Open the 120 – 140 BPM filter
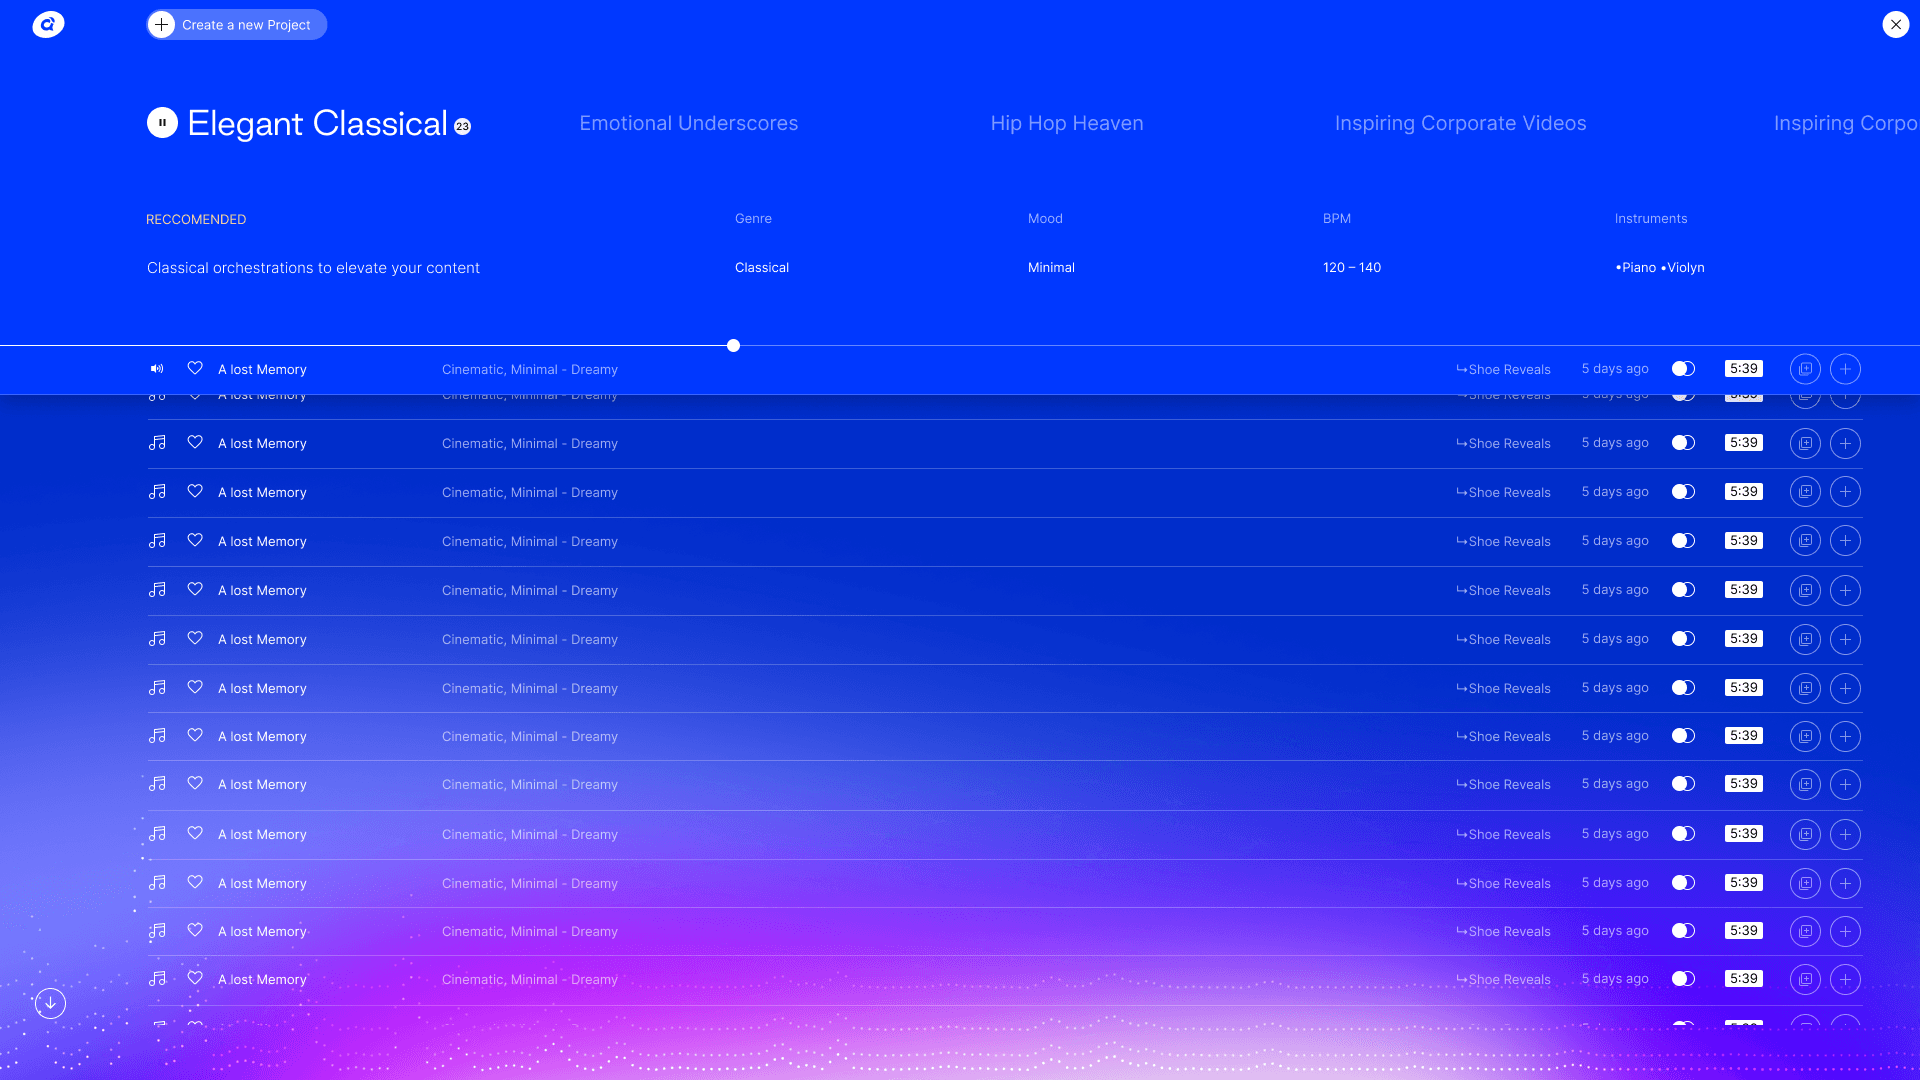The height and width of the screenshot is (1080, 1920). click(x=1351, y=268)
